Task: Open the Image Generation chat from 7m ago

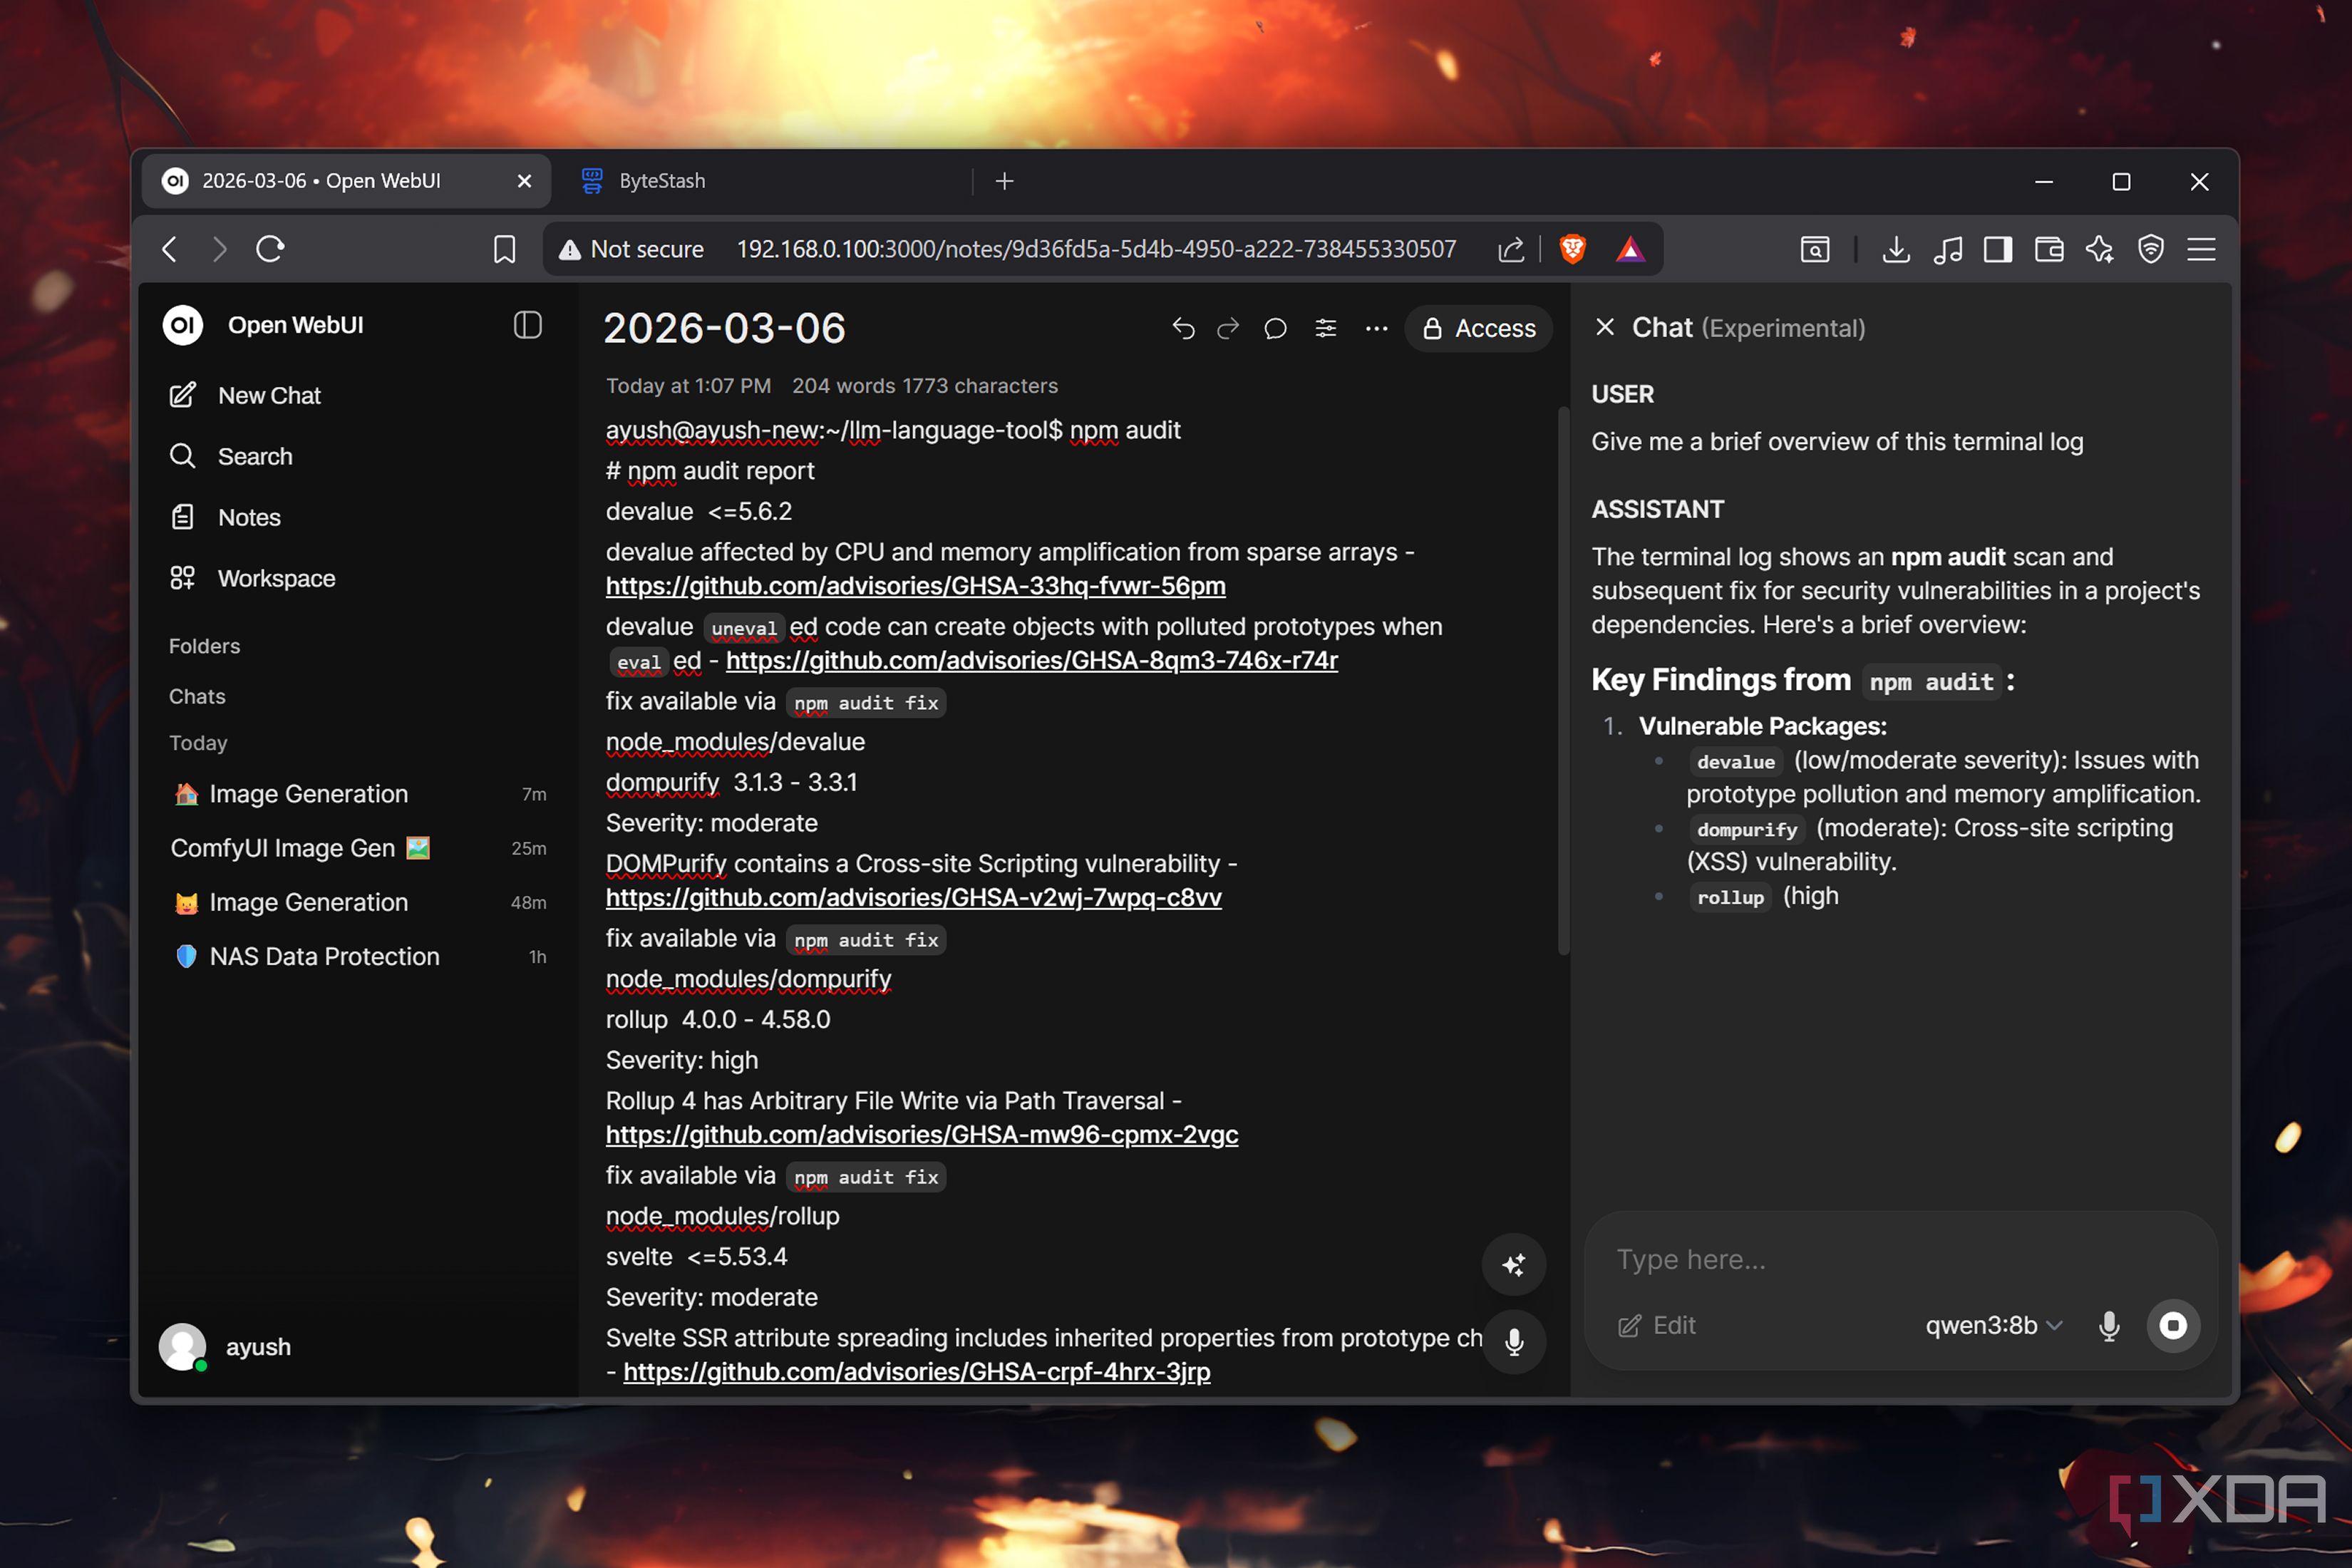Action: 358,794
